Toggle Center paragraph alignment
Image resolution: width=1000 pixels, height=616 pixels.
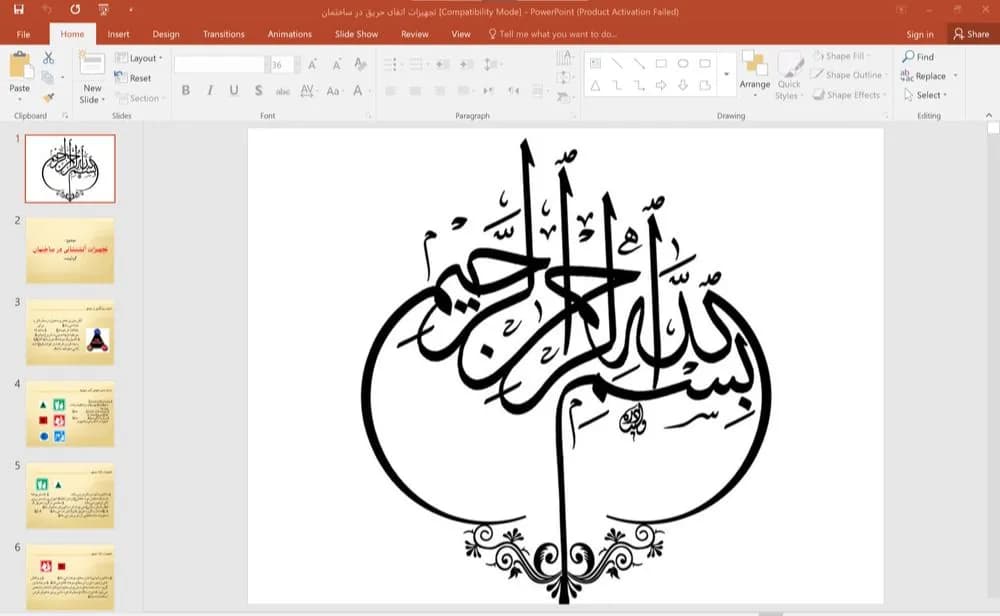coord(415,91)
